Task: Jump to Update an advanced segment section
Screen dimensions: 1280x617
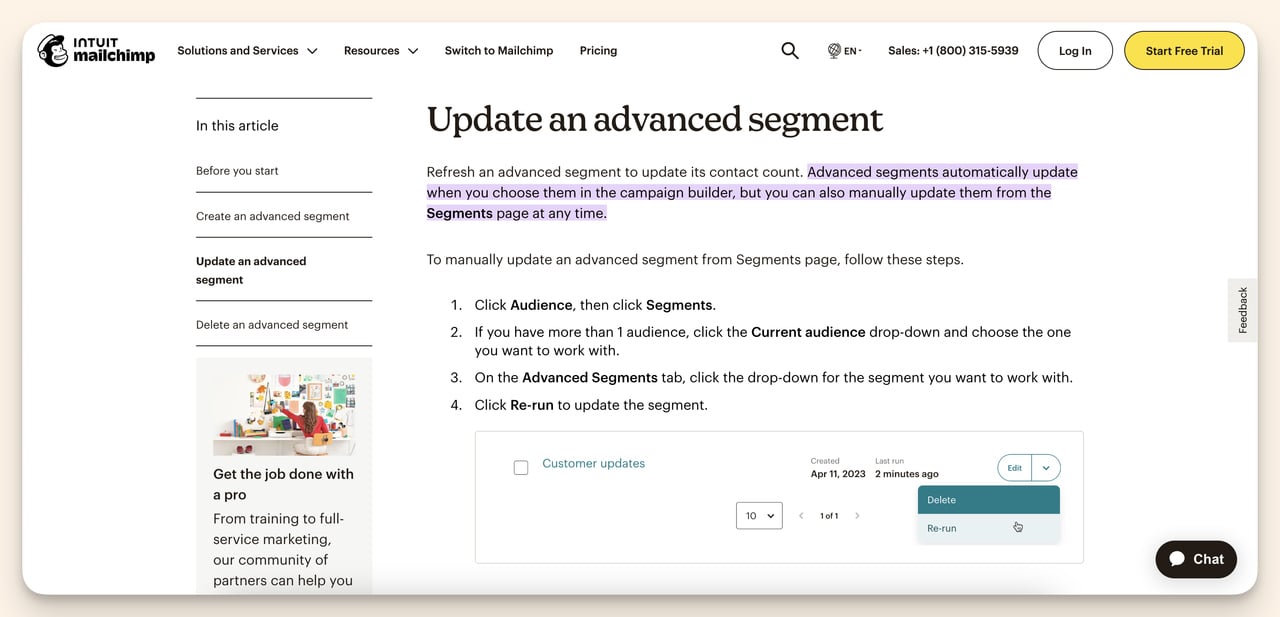Action: point(251,270)
